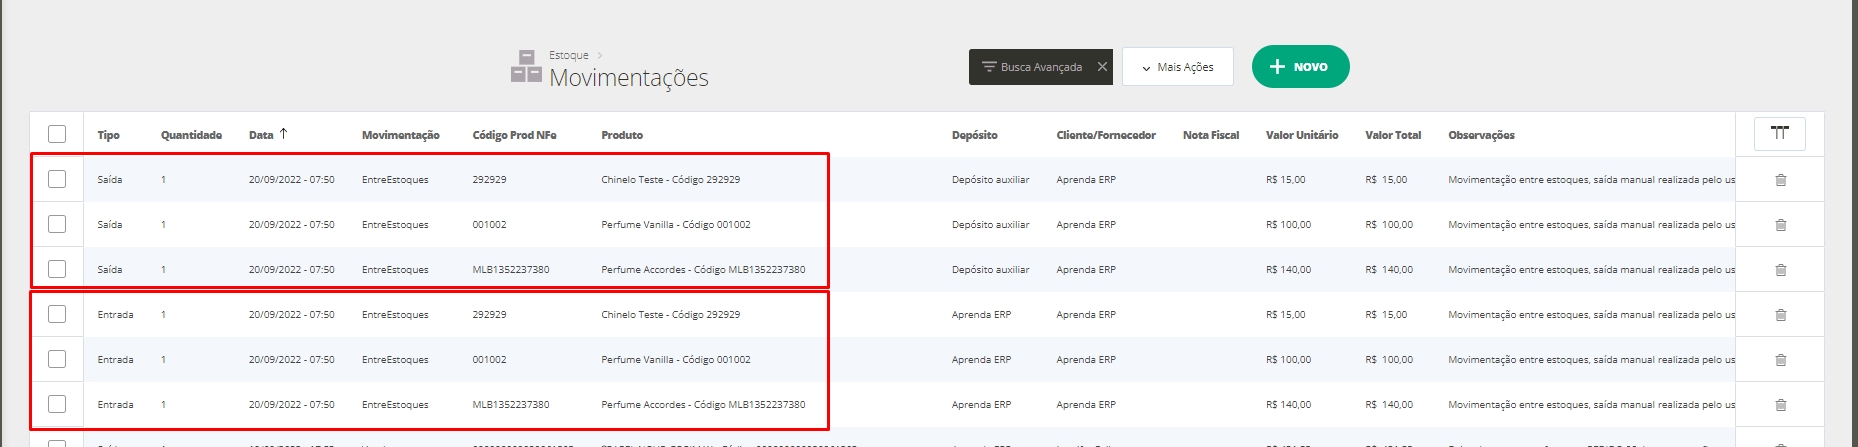Tick the Perfume Accordes Saída row checkbox

(x=57, y=269)
